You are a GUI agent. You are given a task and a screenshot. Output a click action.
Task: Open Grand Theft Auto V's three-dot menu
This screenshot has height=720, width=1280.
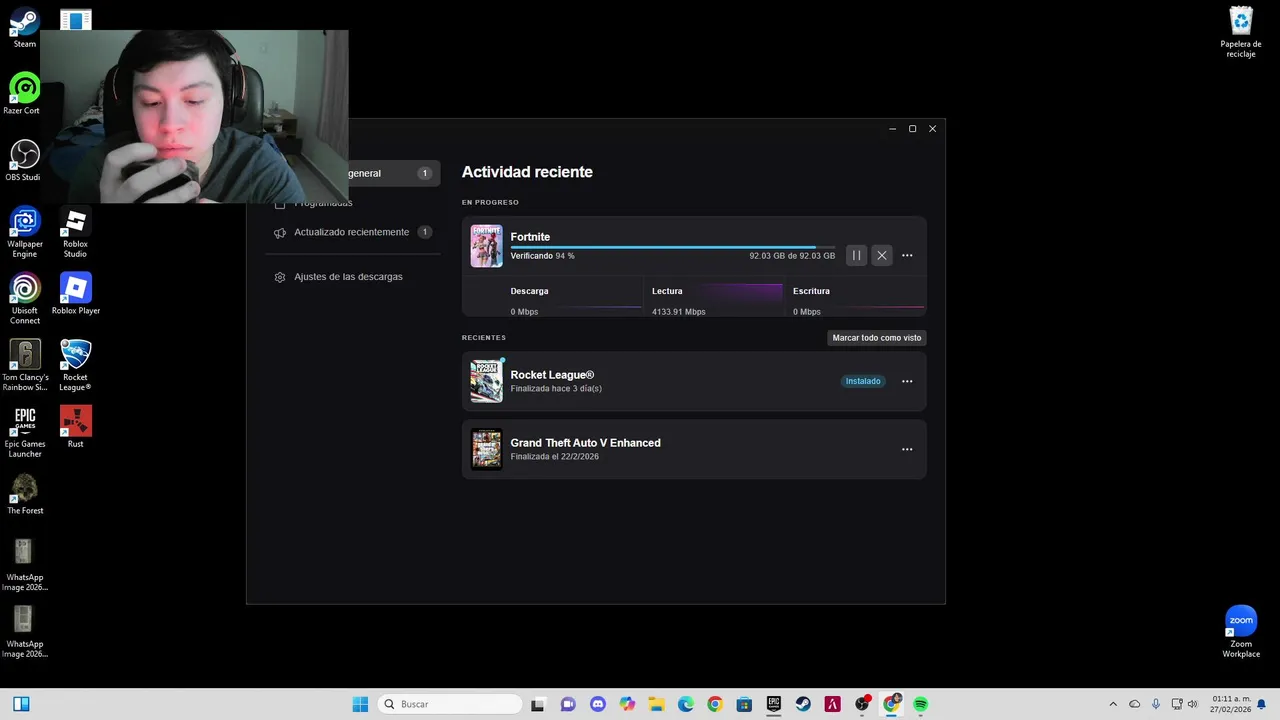(907, 449)
